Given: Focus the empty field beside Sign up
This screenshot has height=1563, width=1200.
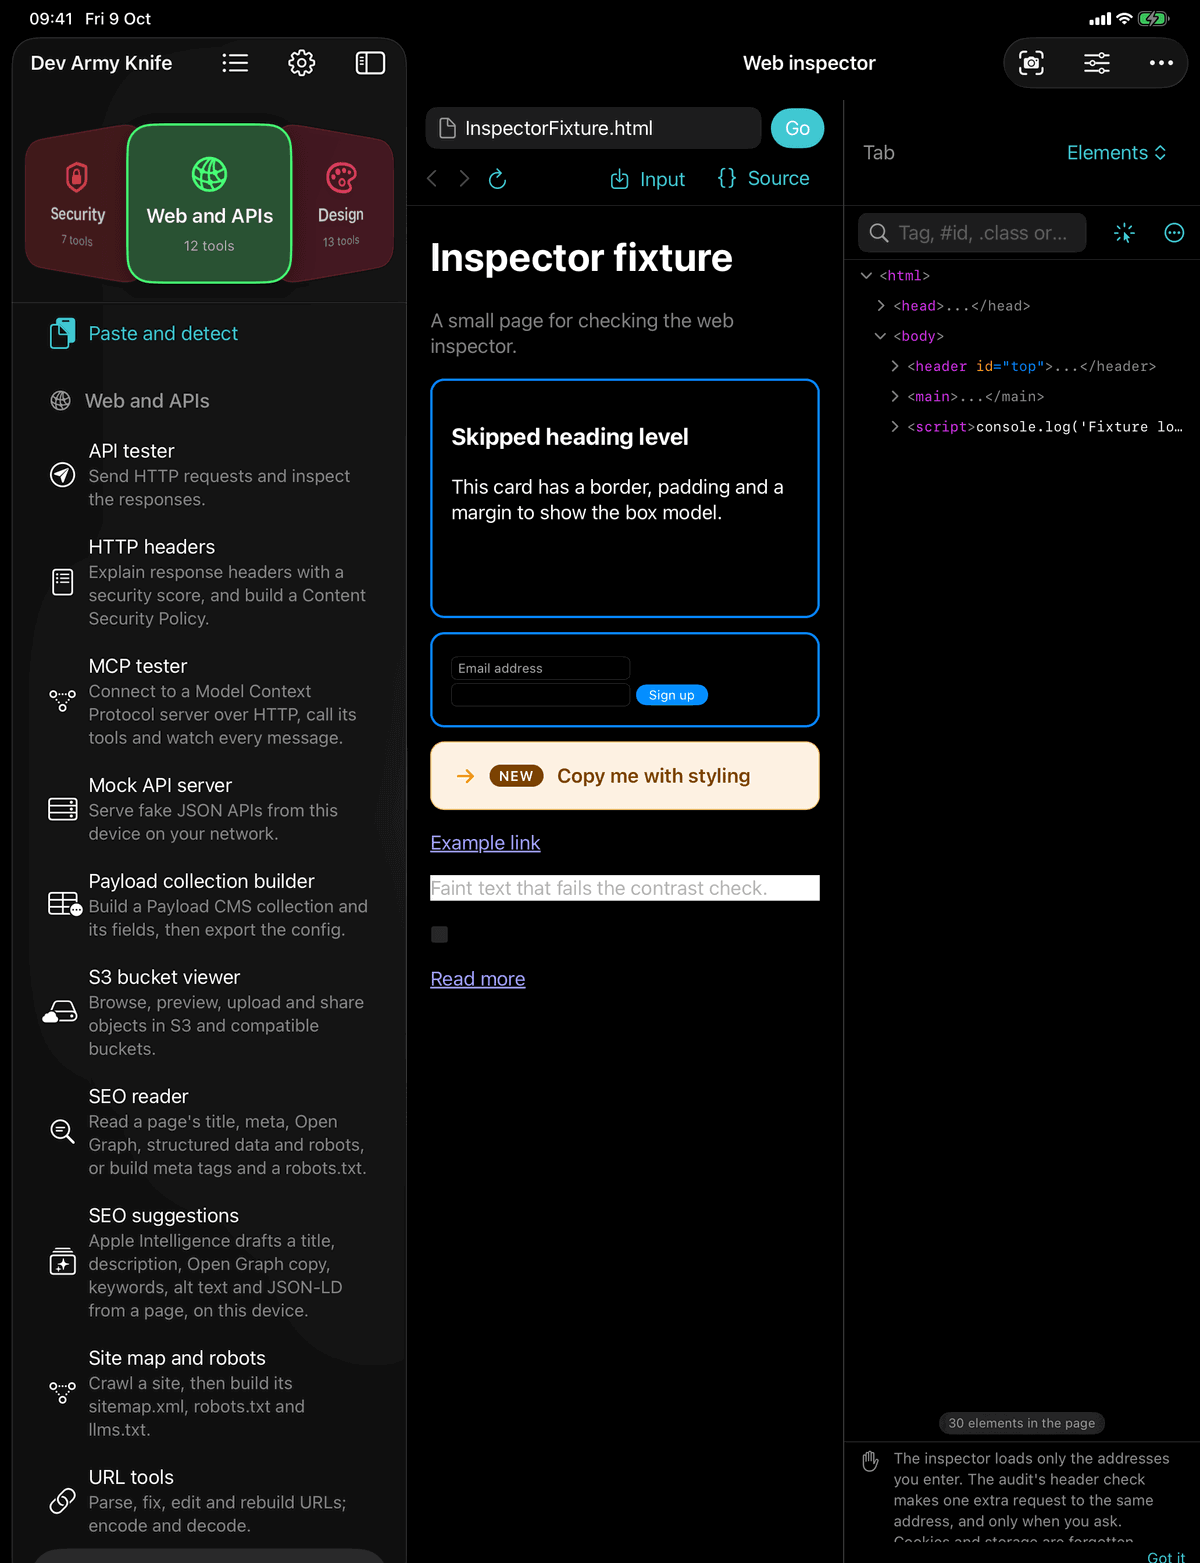Looking at the screenshot, I should (540, 695).
